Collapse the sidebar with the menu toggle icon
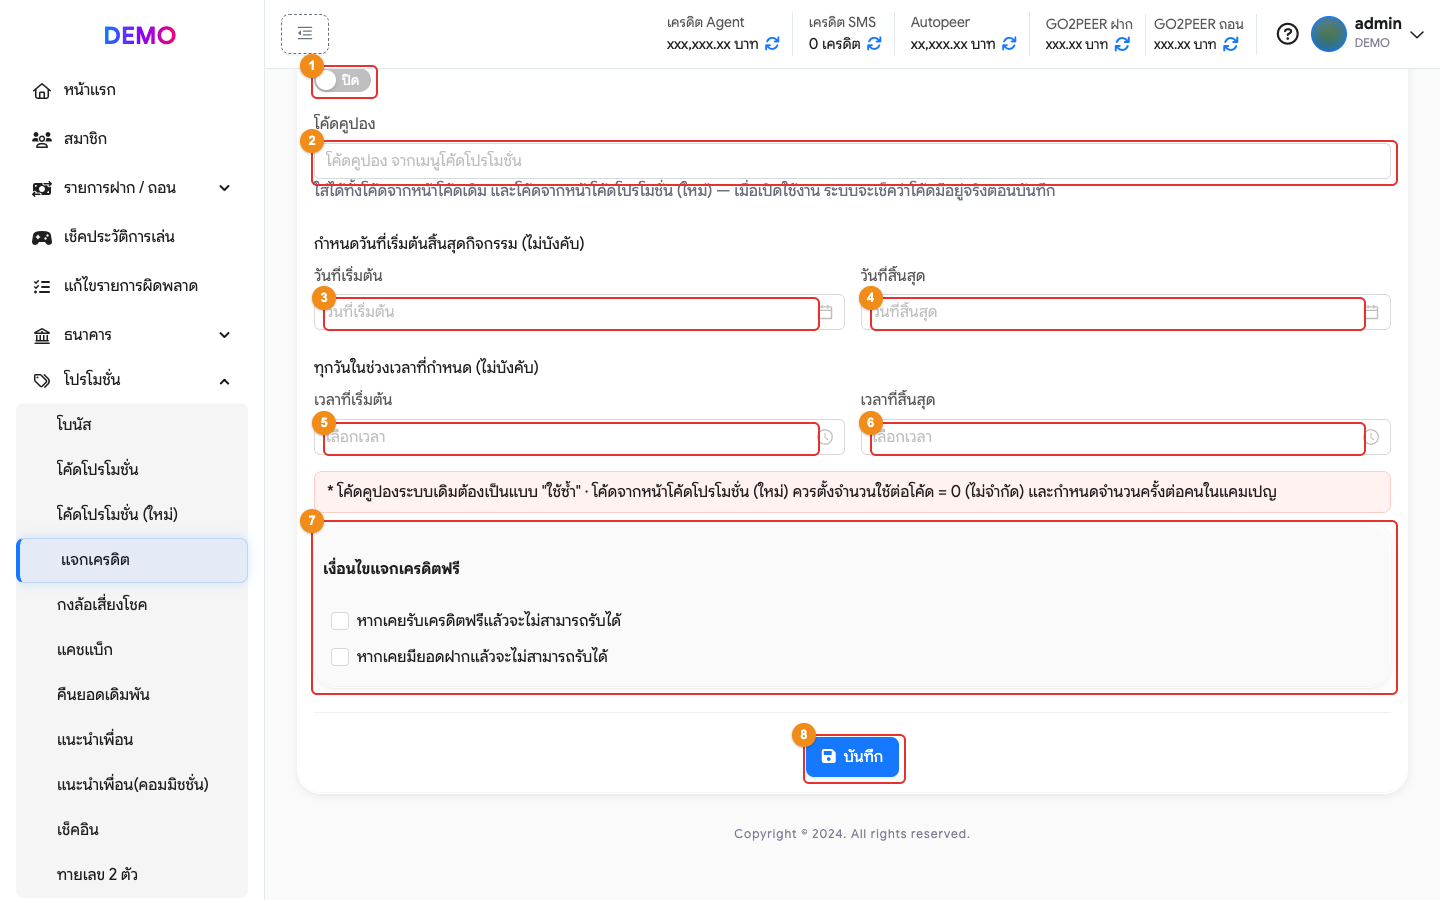The height and width of the screenshot is (900, 1440). [x=305, y=34]
